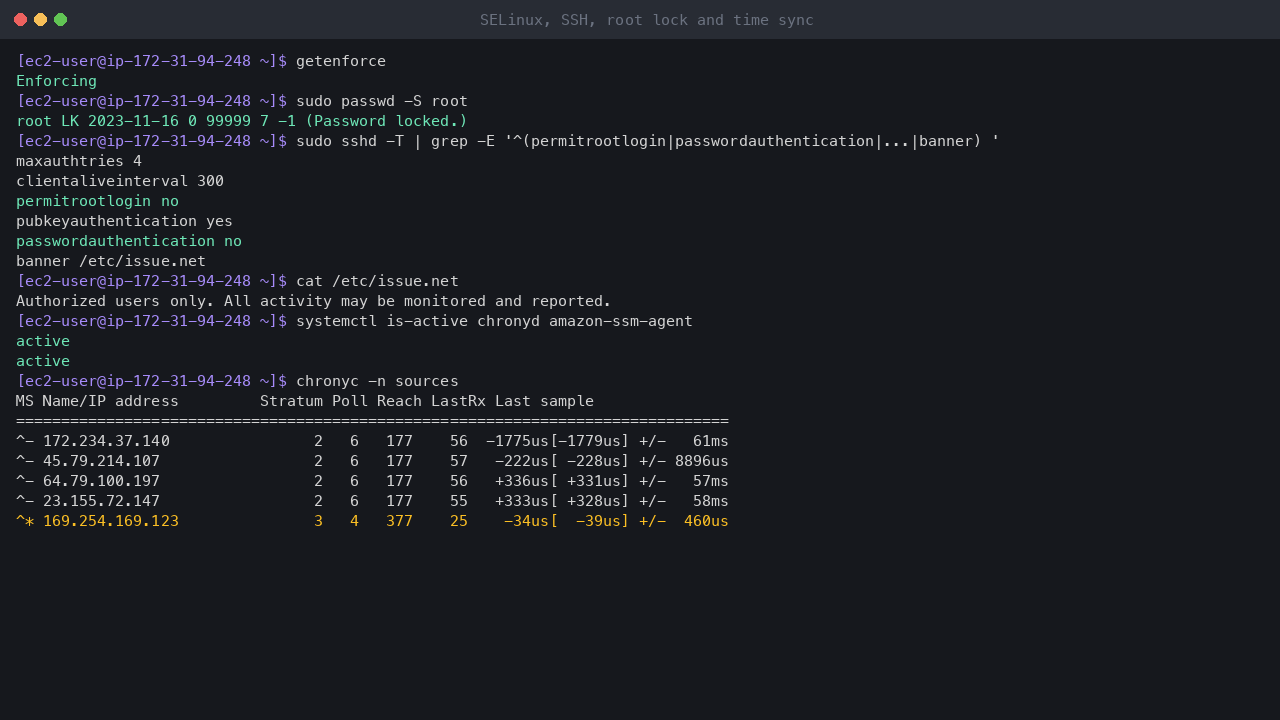The image size is (1280, 720).
Task: Click the first 'active' status line
Action: [43, 341]
